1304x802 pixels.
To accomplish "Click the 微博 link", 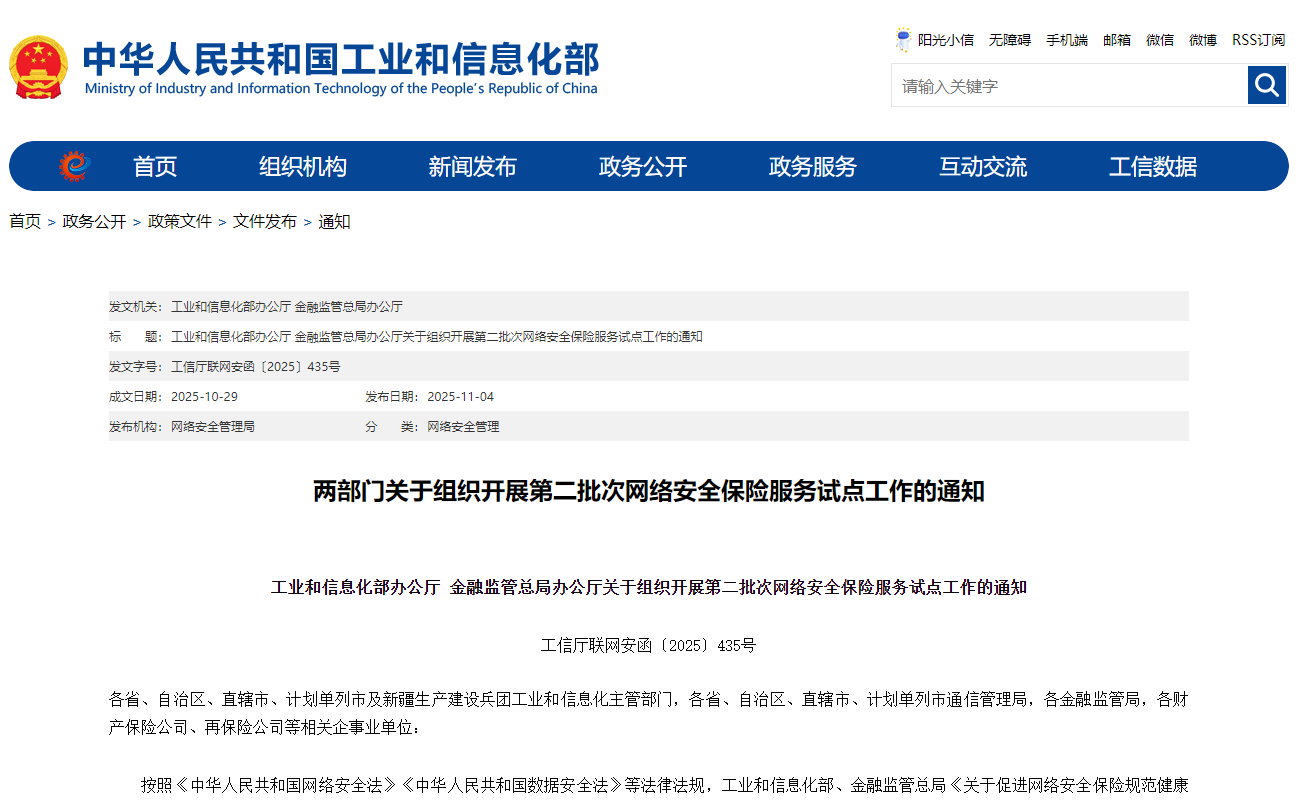I will (1203, 40).
